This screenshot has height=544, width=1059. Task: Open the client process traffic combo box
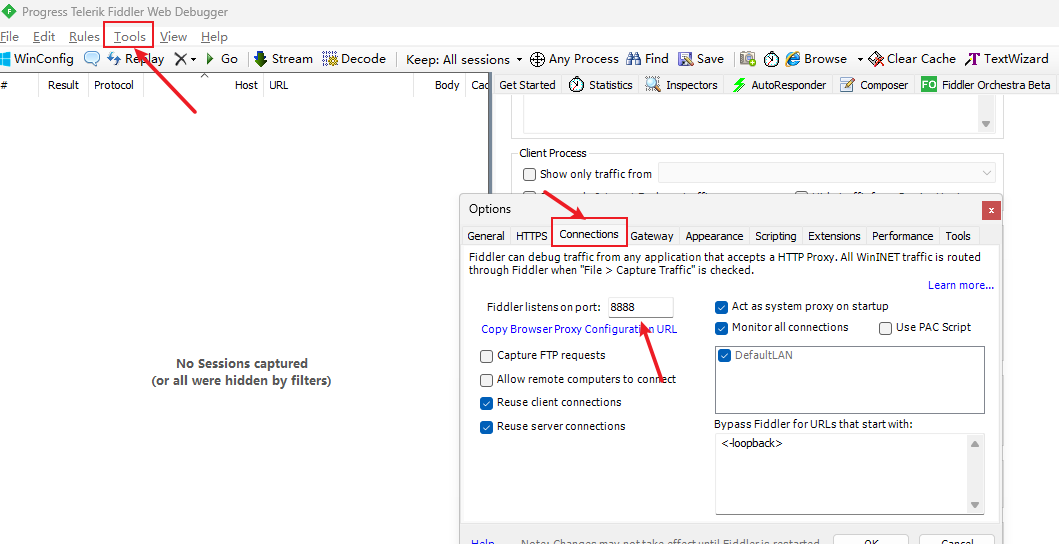pos(827,174)
